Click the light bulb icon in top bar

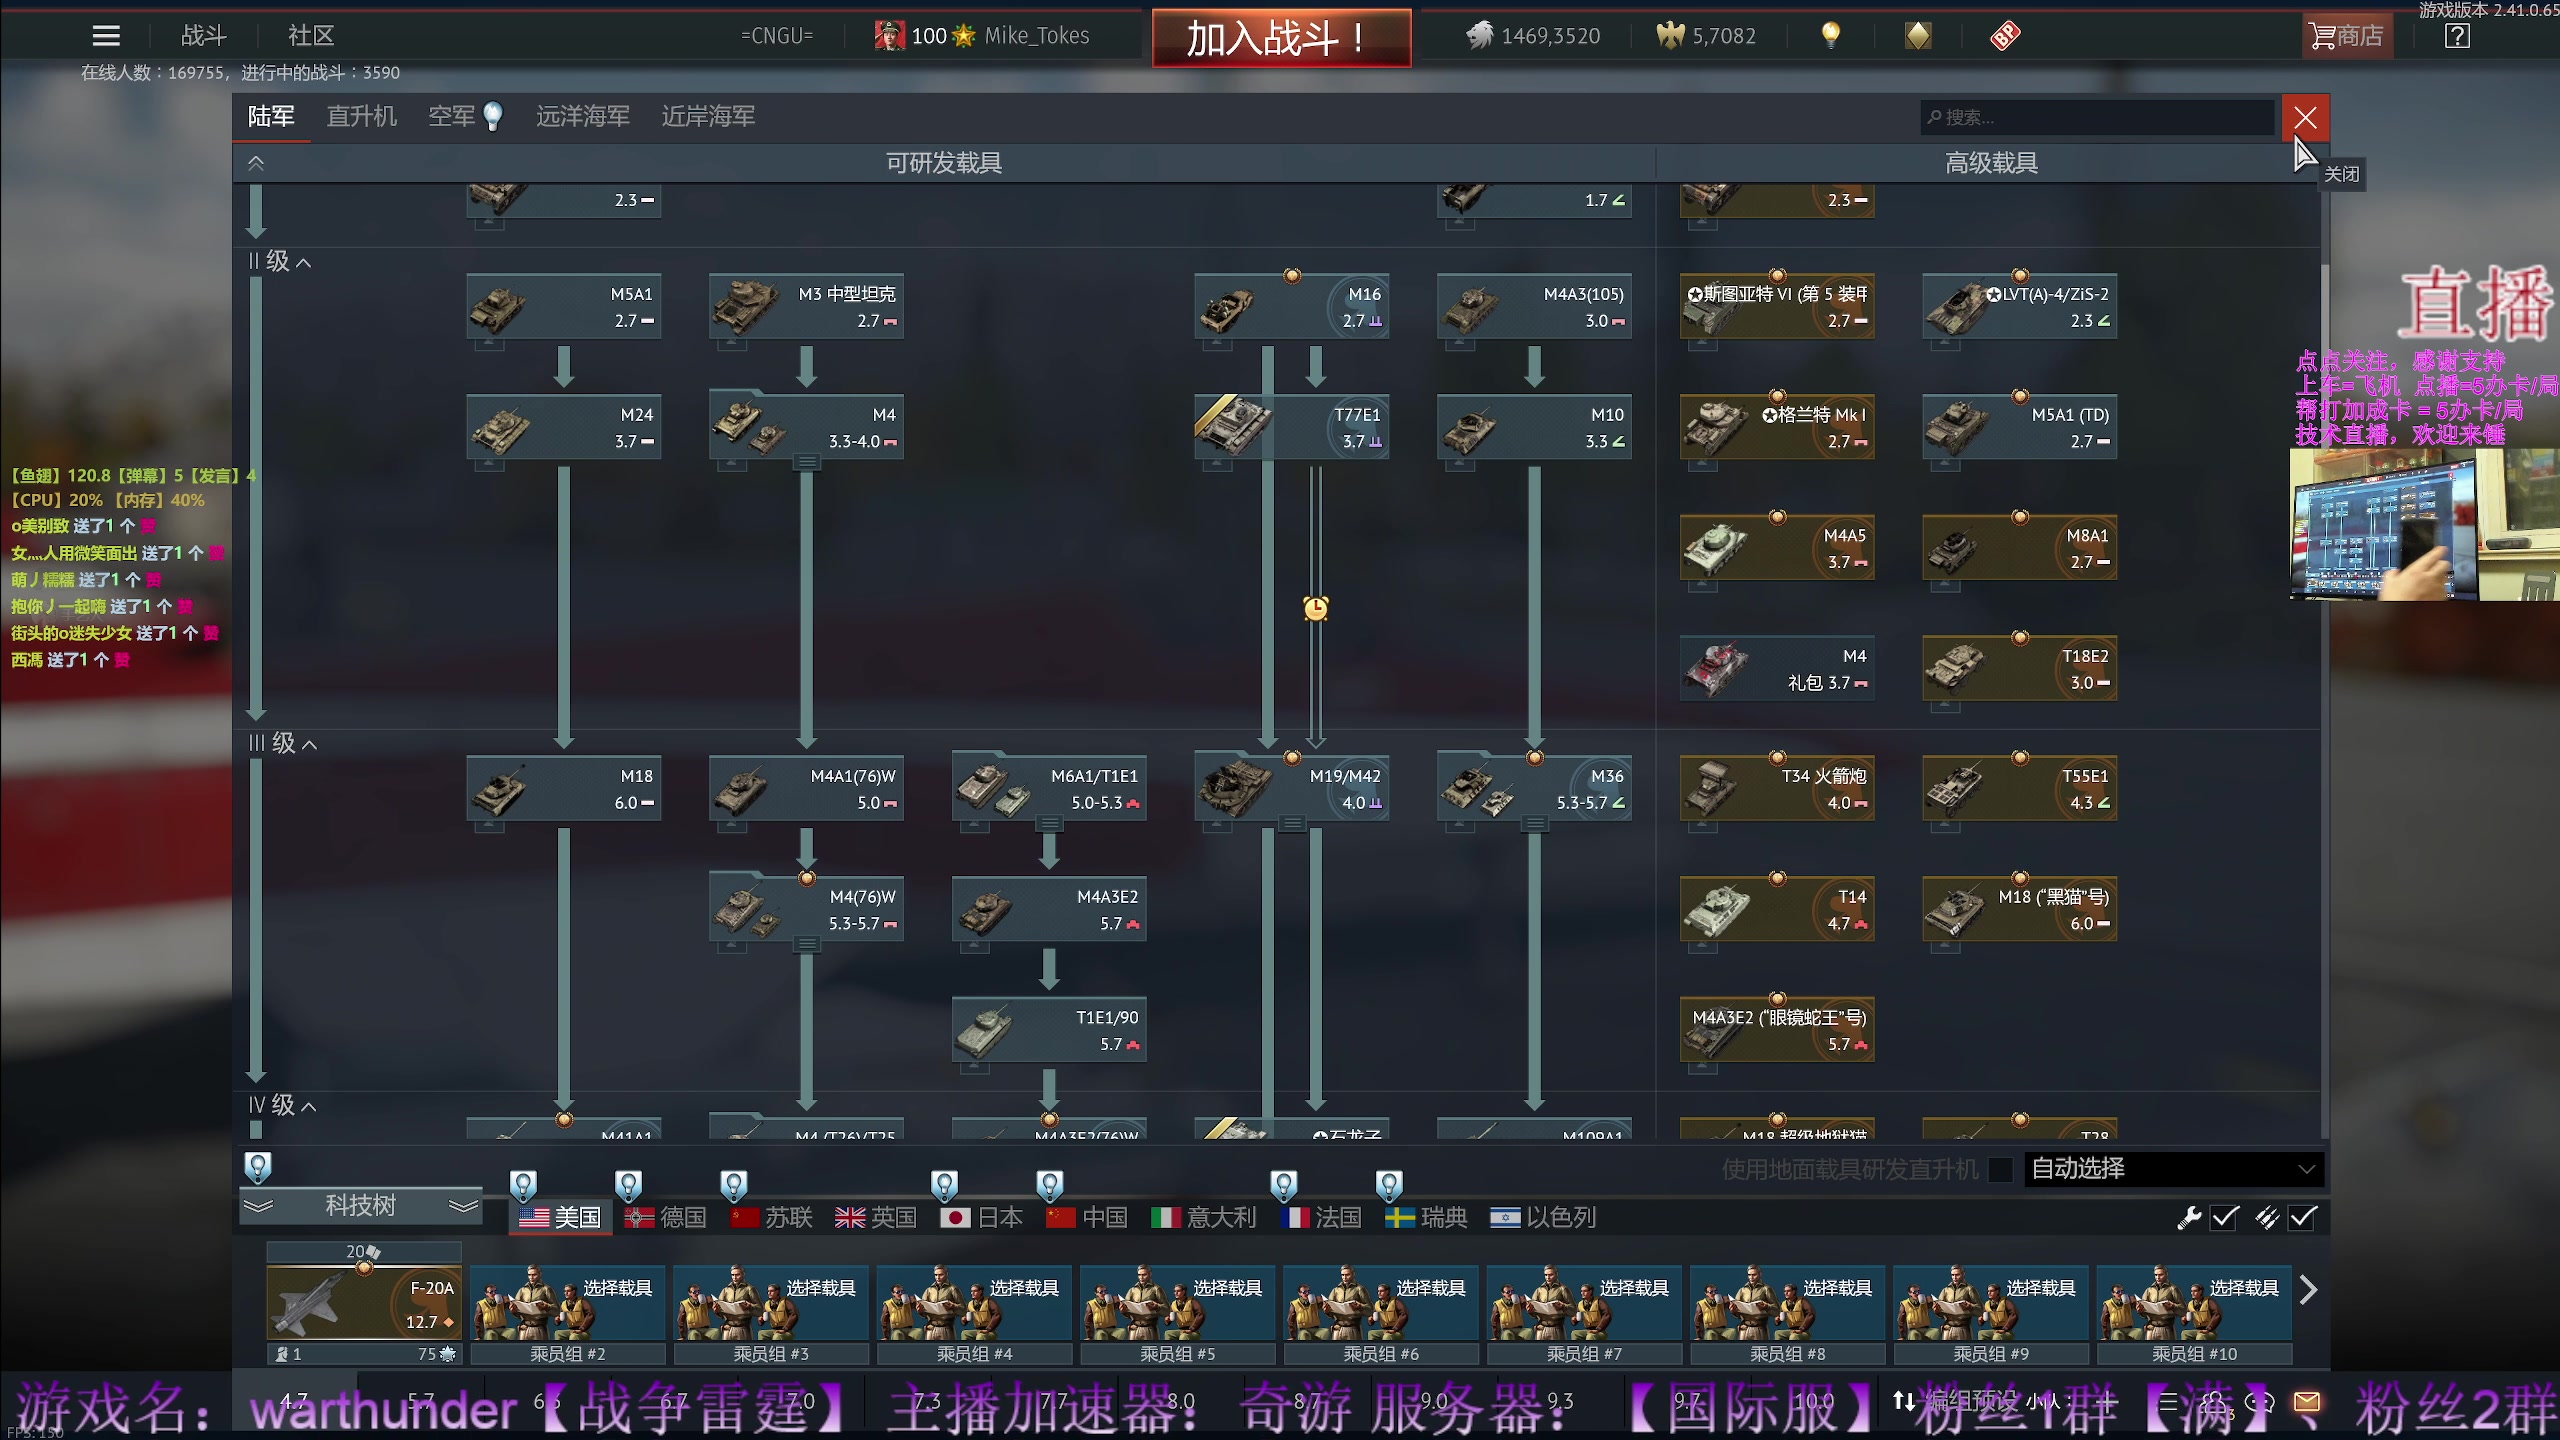click(x=1830, y=36)
